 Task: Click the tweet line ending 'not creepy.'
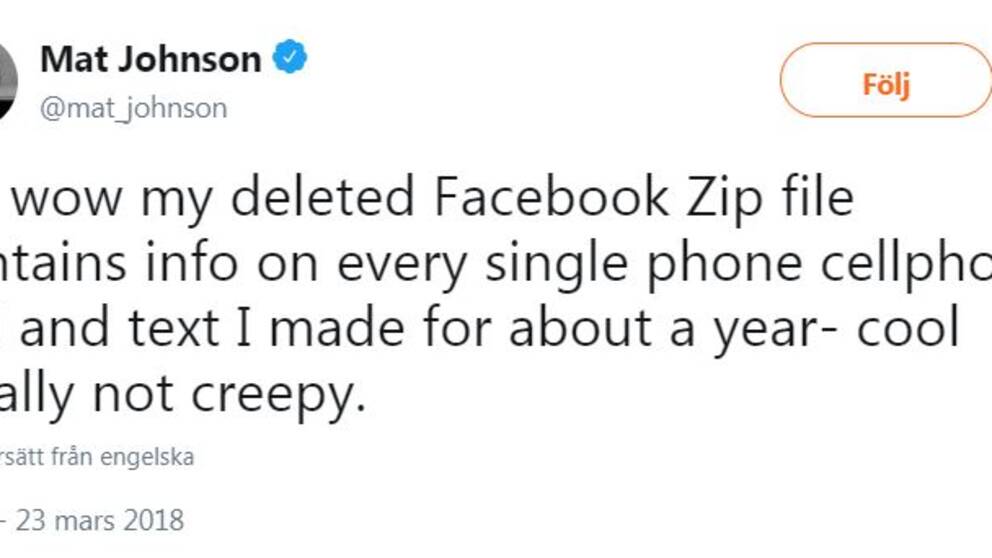coord(183,395)
